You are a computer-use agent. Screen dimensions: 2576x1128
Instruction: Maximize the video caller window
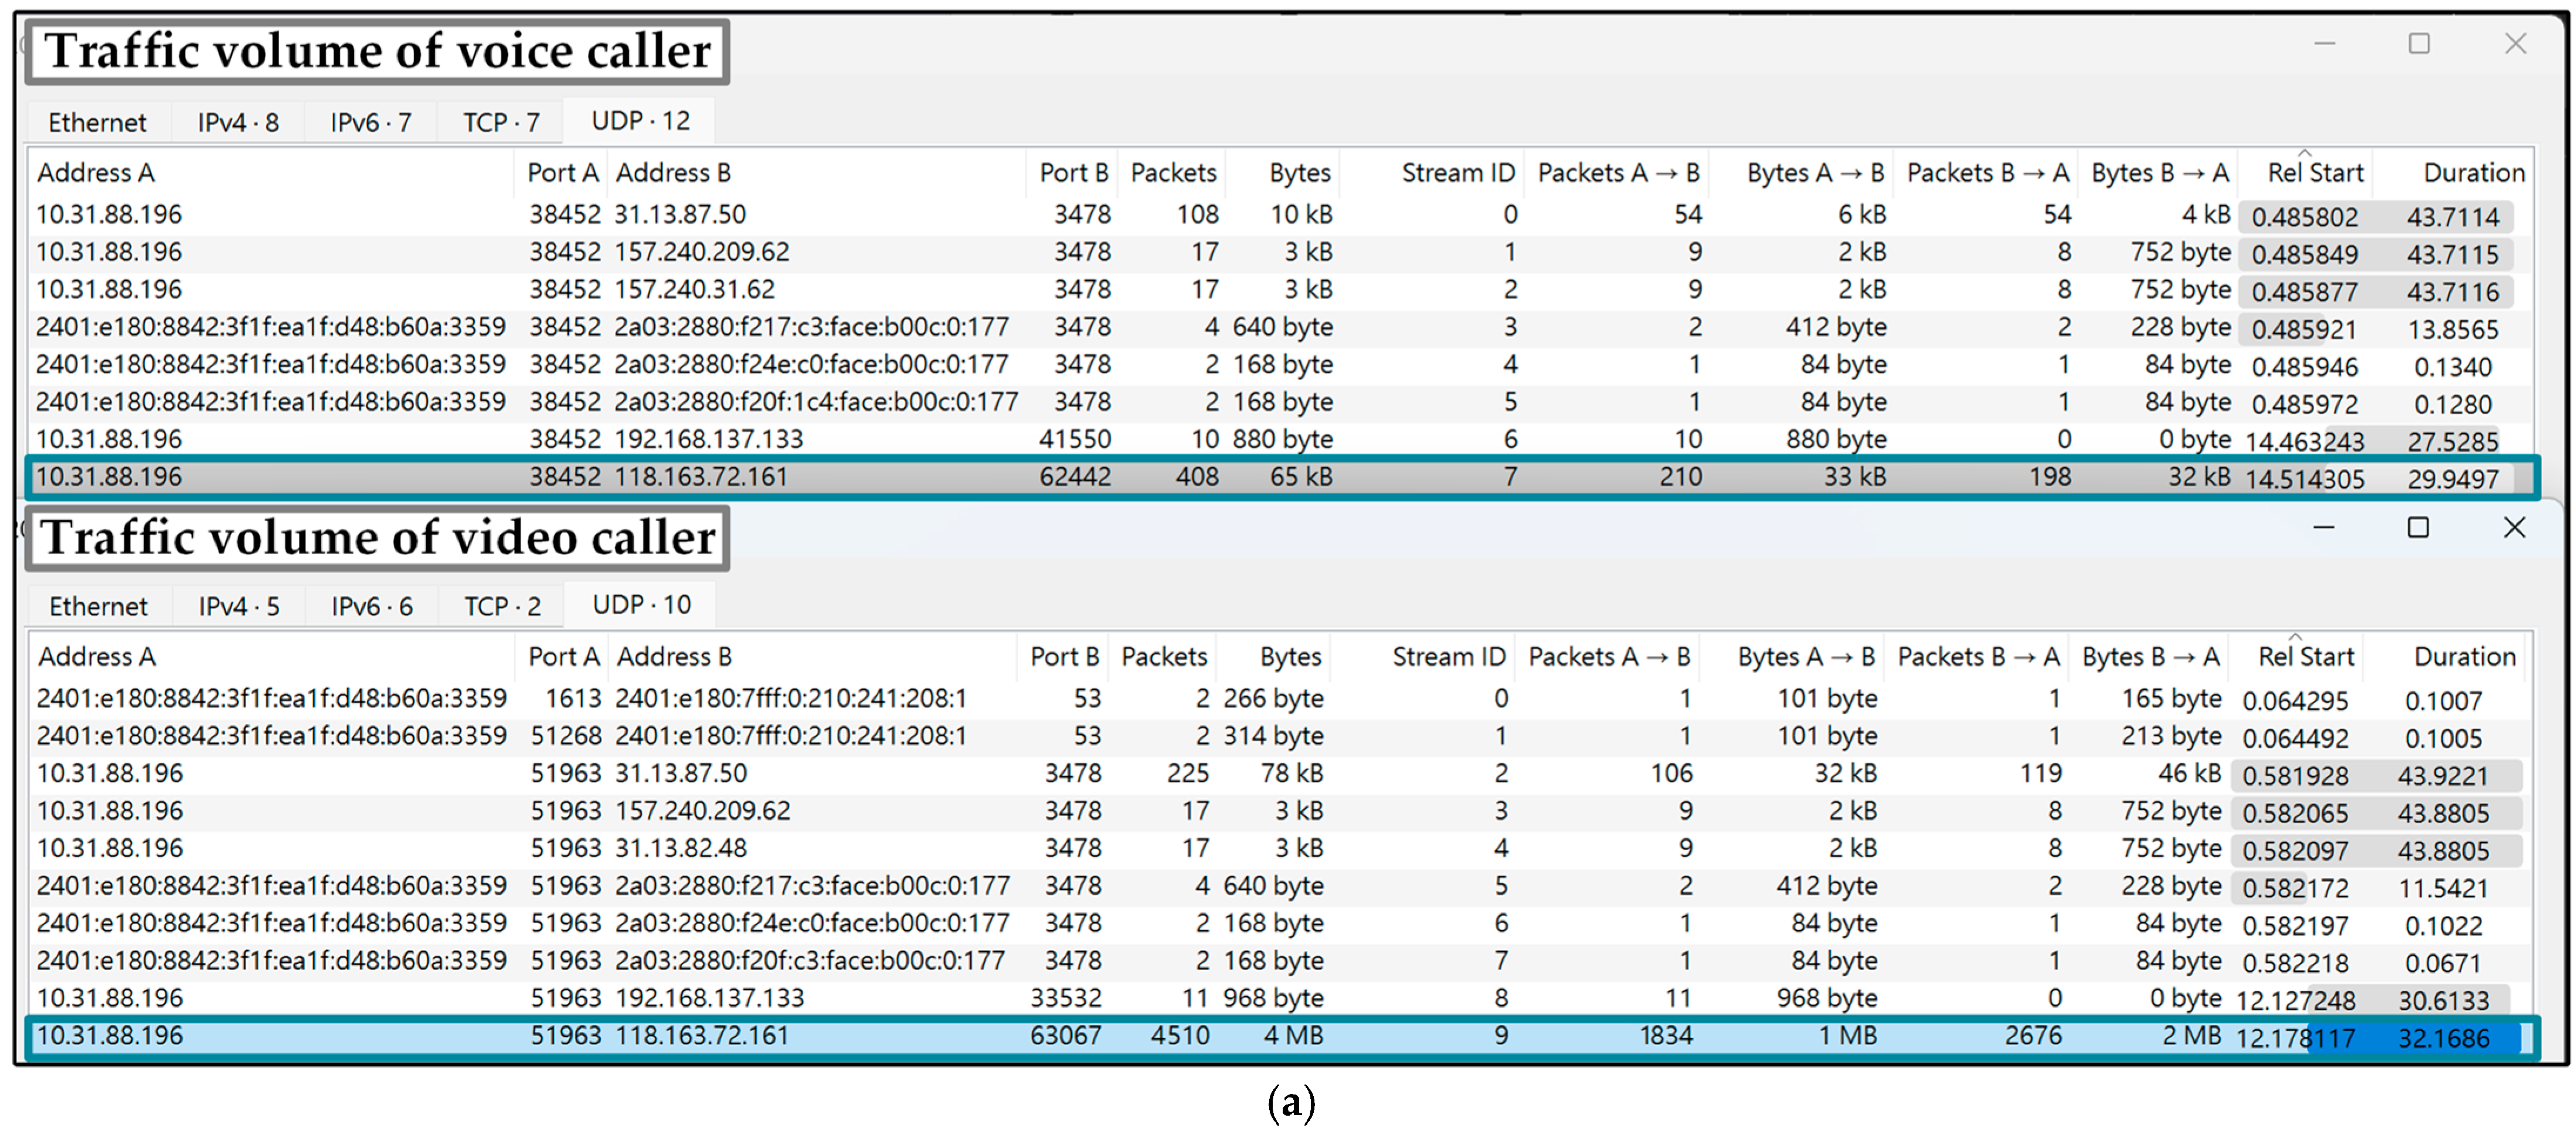pyautogui.click(x=2417, y=528)
